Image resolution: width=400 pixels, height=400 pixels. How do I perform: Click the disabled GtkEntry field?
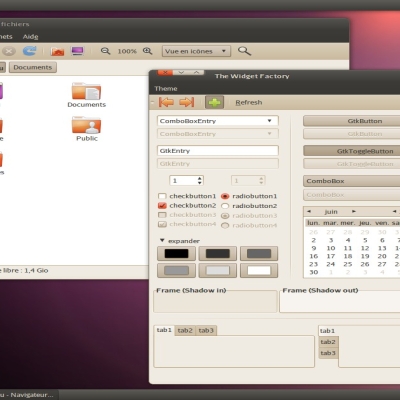coord(218,164)
